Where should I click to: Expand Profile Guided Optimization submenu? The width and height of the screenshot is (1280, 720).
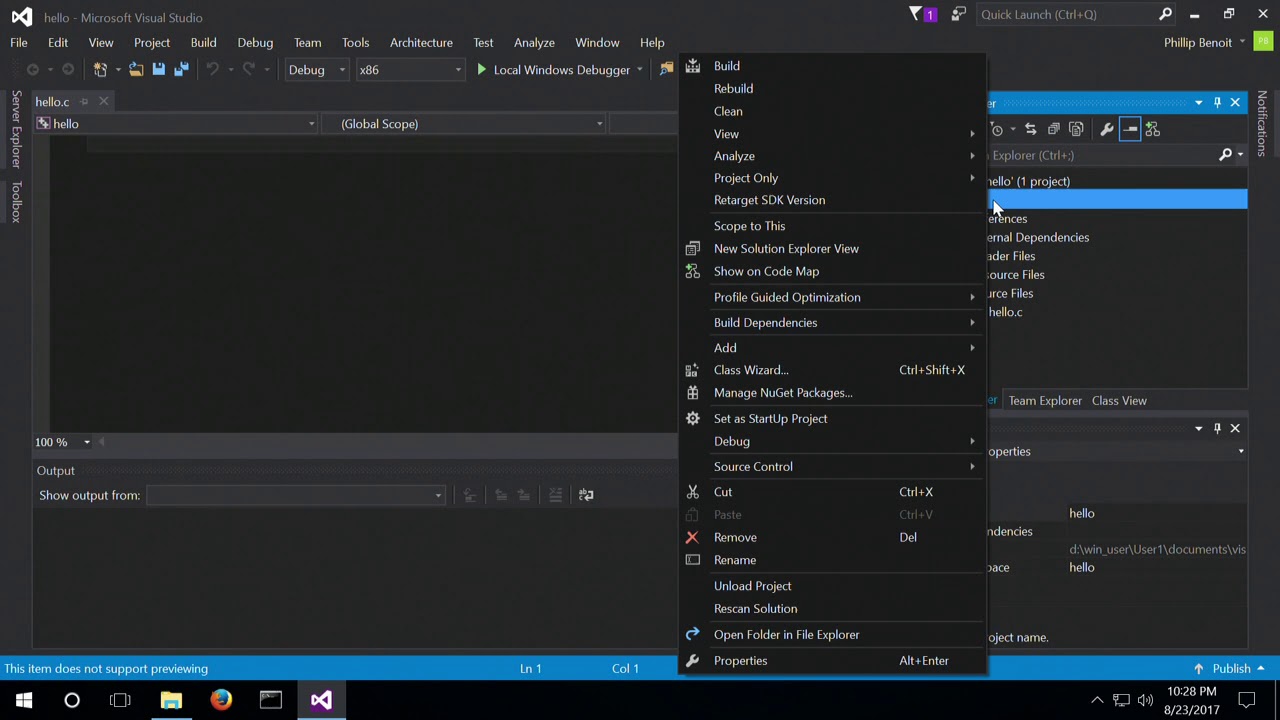(832, 297)
